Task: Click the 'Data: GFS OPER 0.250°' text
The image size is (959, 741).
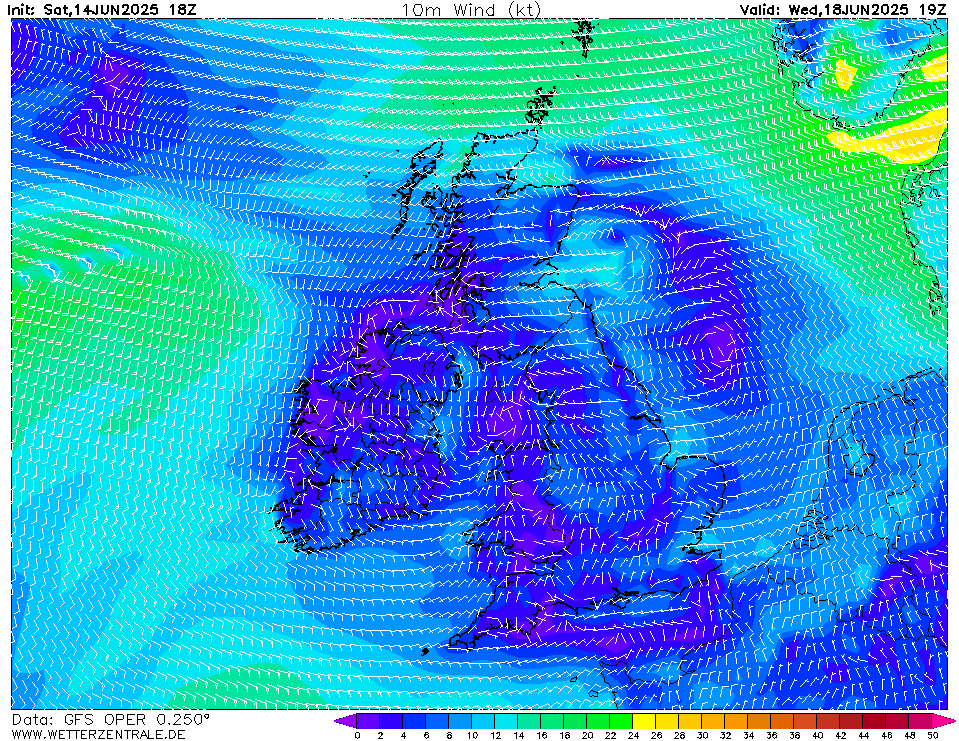Action: (111, 720)
